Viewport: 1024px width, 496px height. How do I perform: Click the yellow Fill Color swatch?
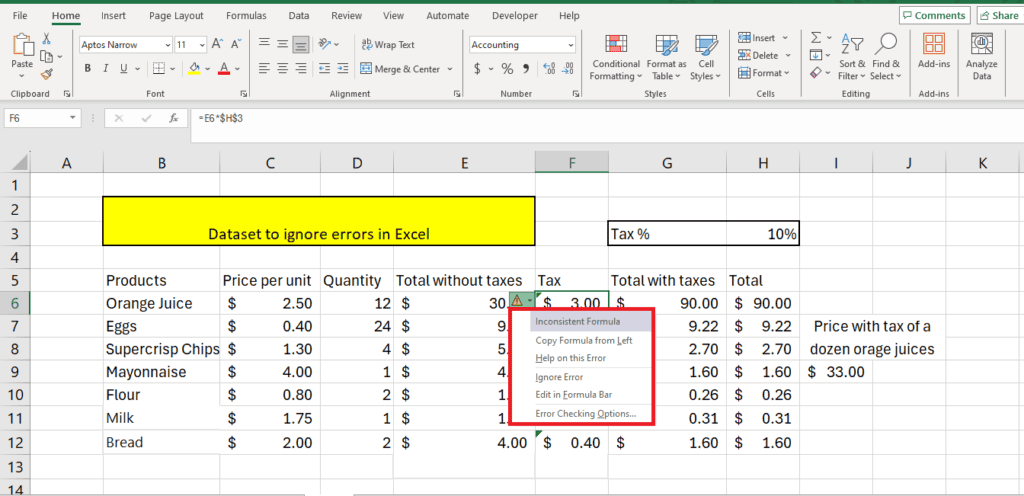click(194, 69)
